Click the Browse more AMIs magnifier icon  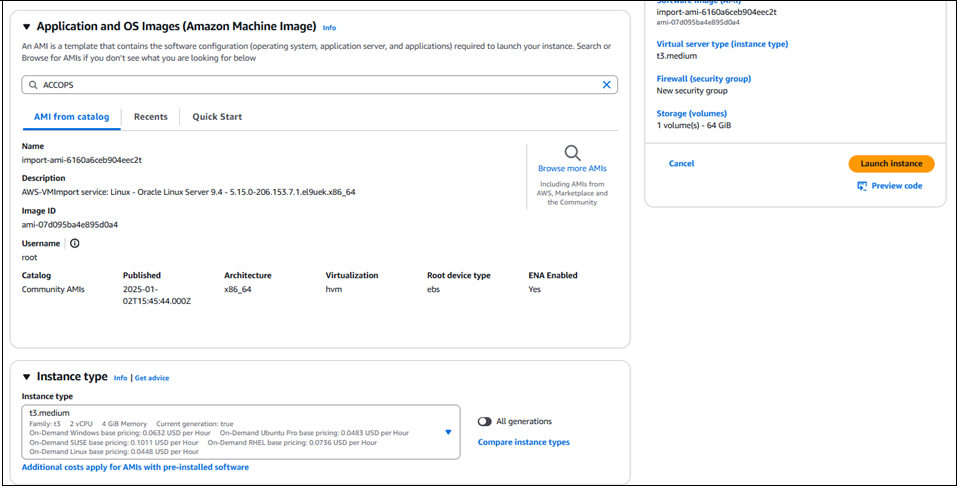tap(572, 153)
